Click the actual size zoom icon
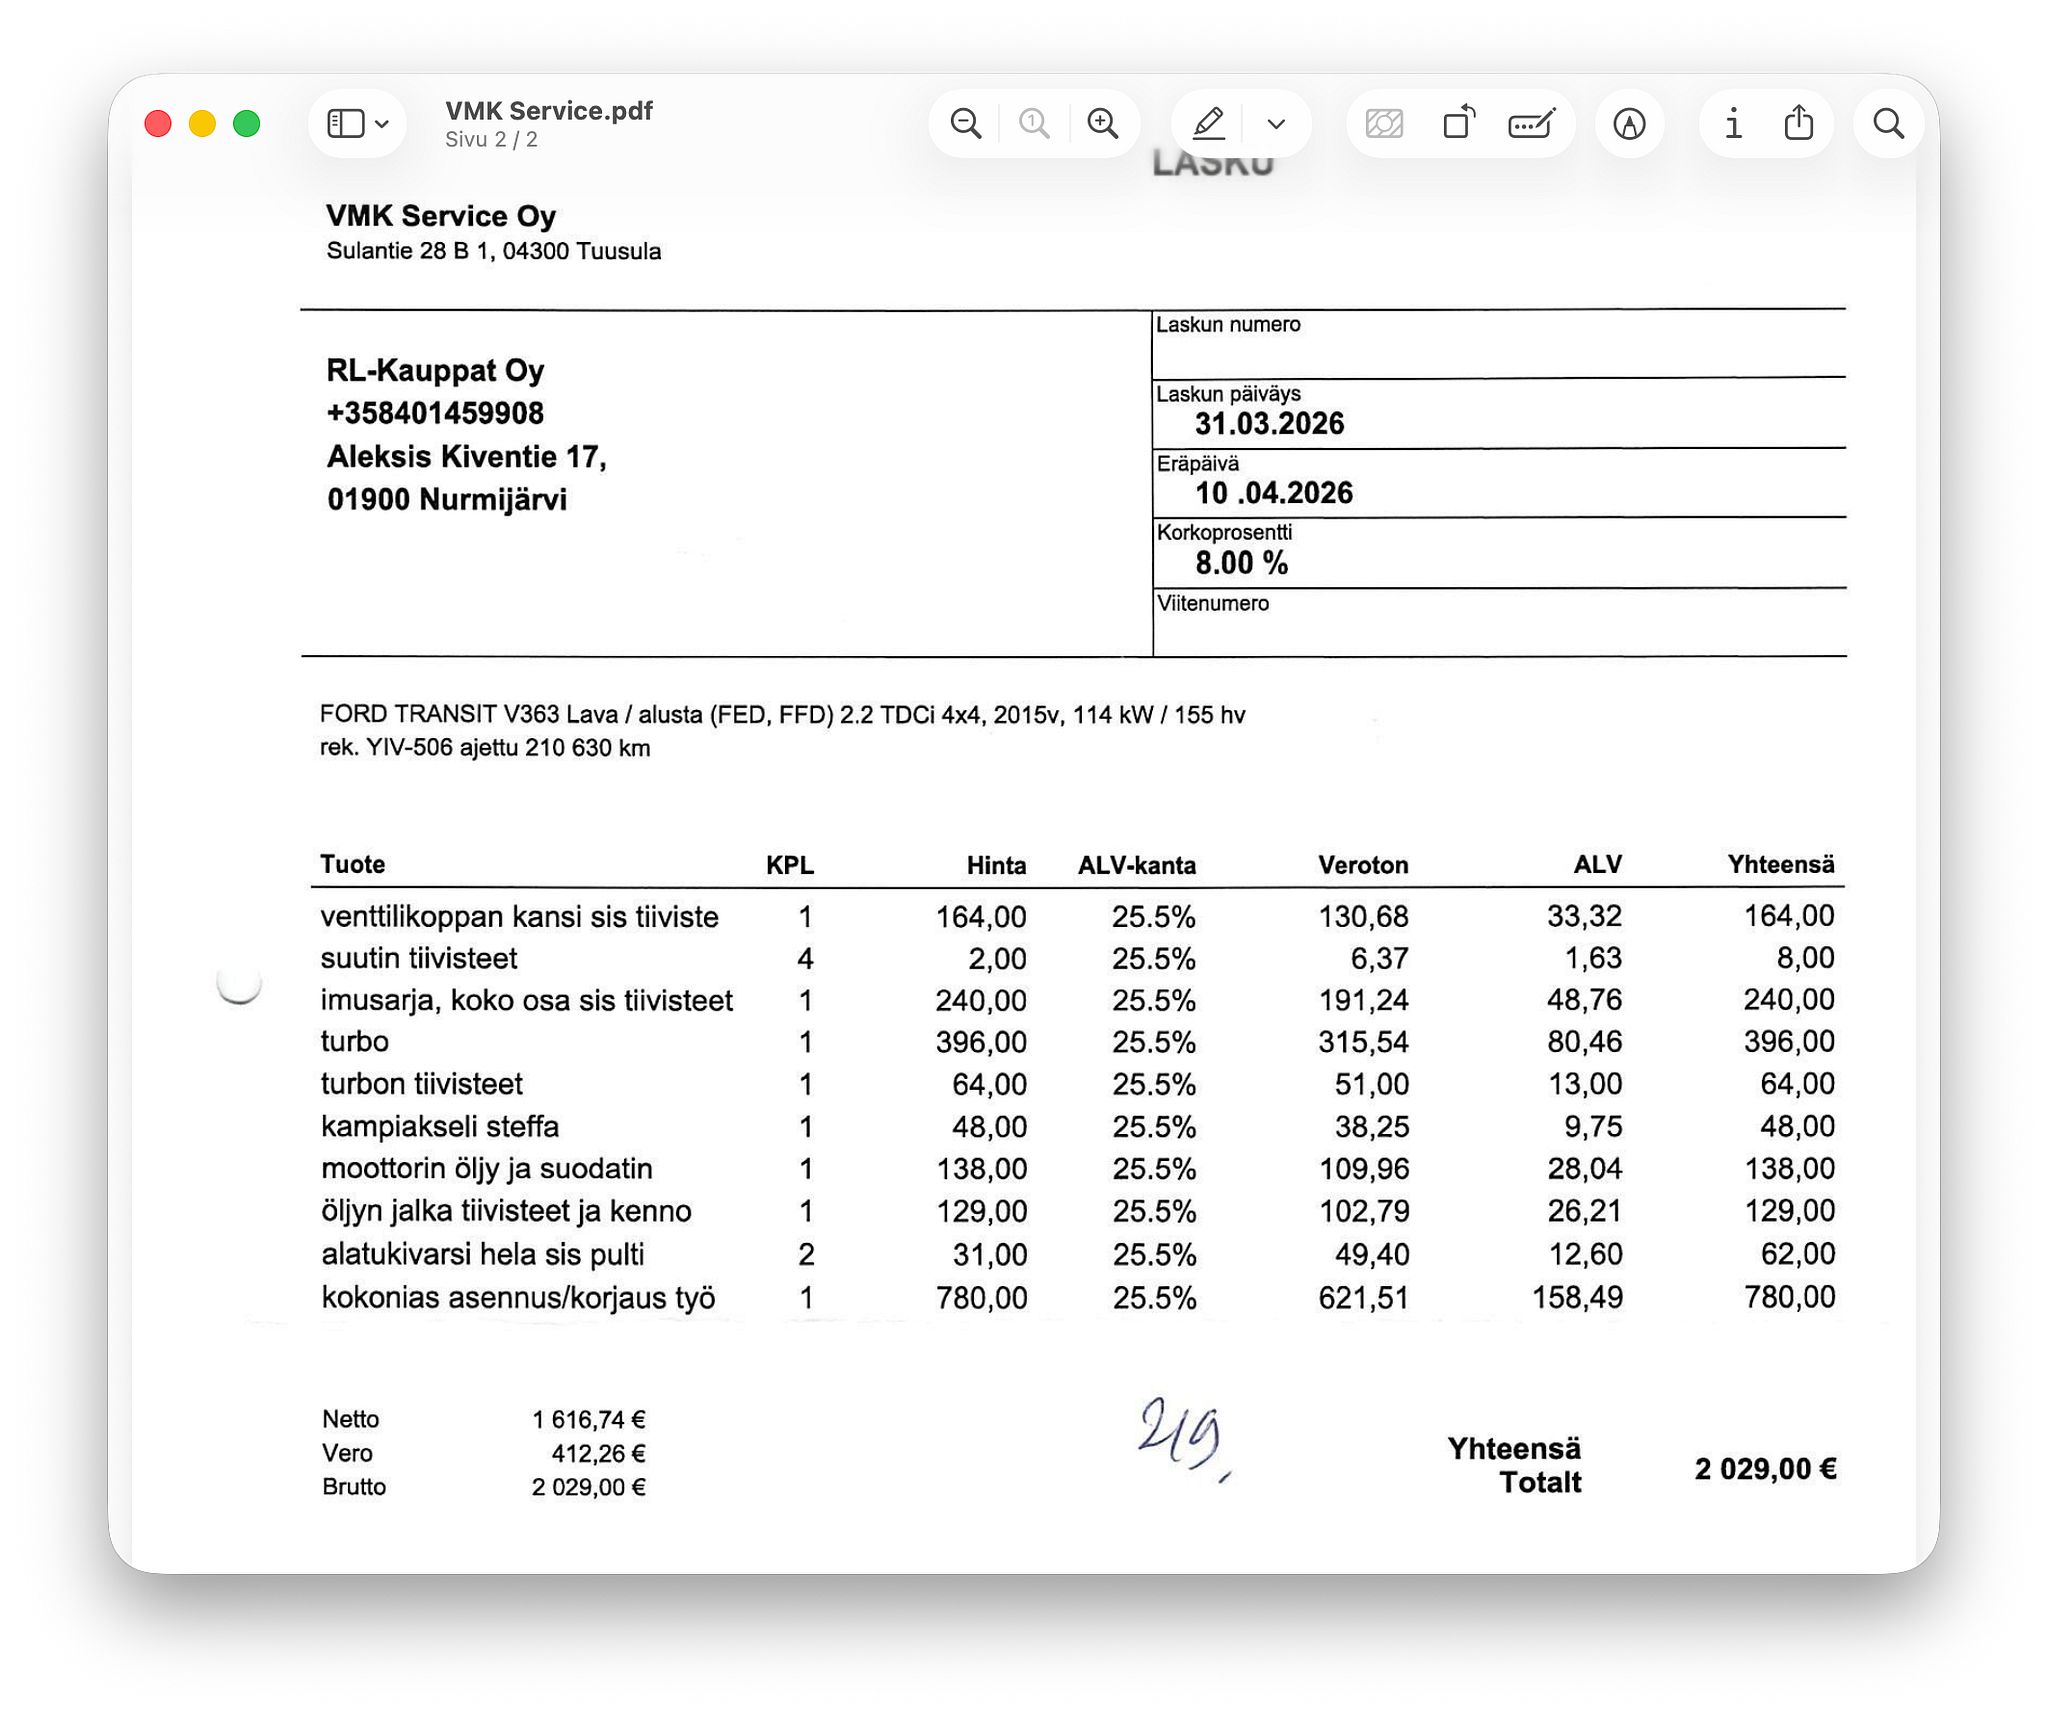Viewport: 2048px width, 1717px height. [x=1034, y=124]
